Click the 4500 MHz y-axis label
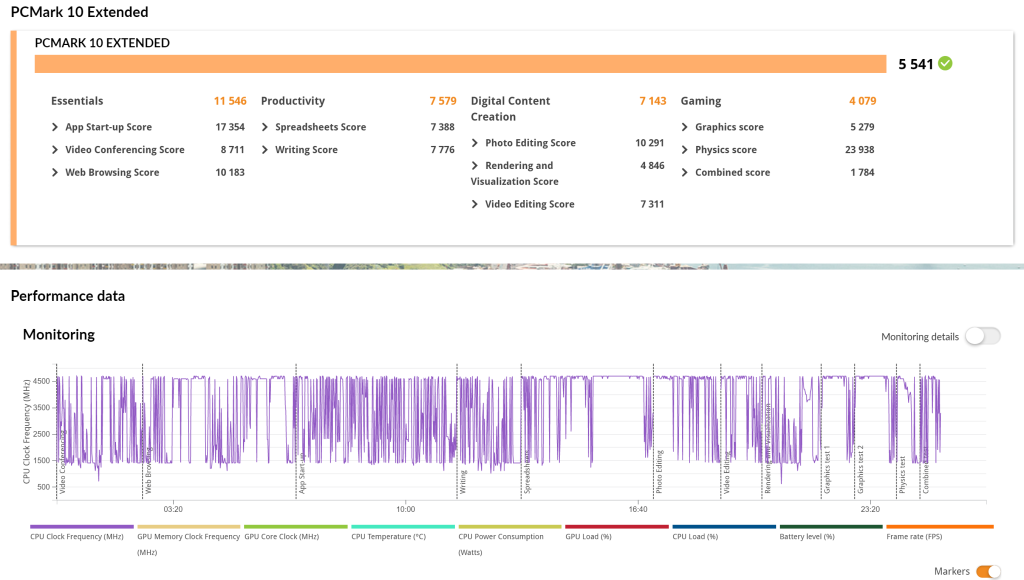 click(42, 381)
